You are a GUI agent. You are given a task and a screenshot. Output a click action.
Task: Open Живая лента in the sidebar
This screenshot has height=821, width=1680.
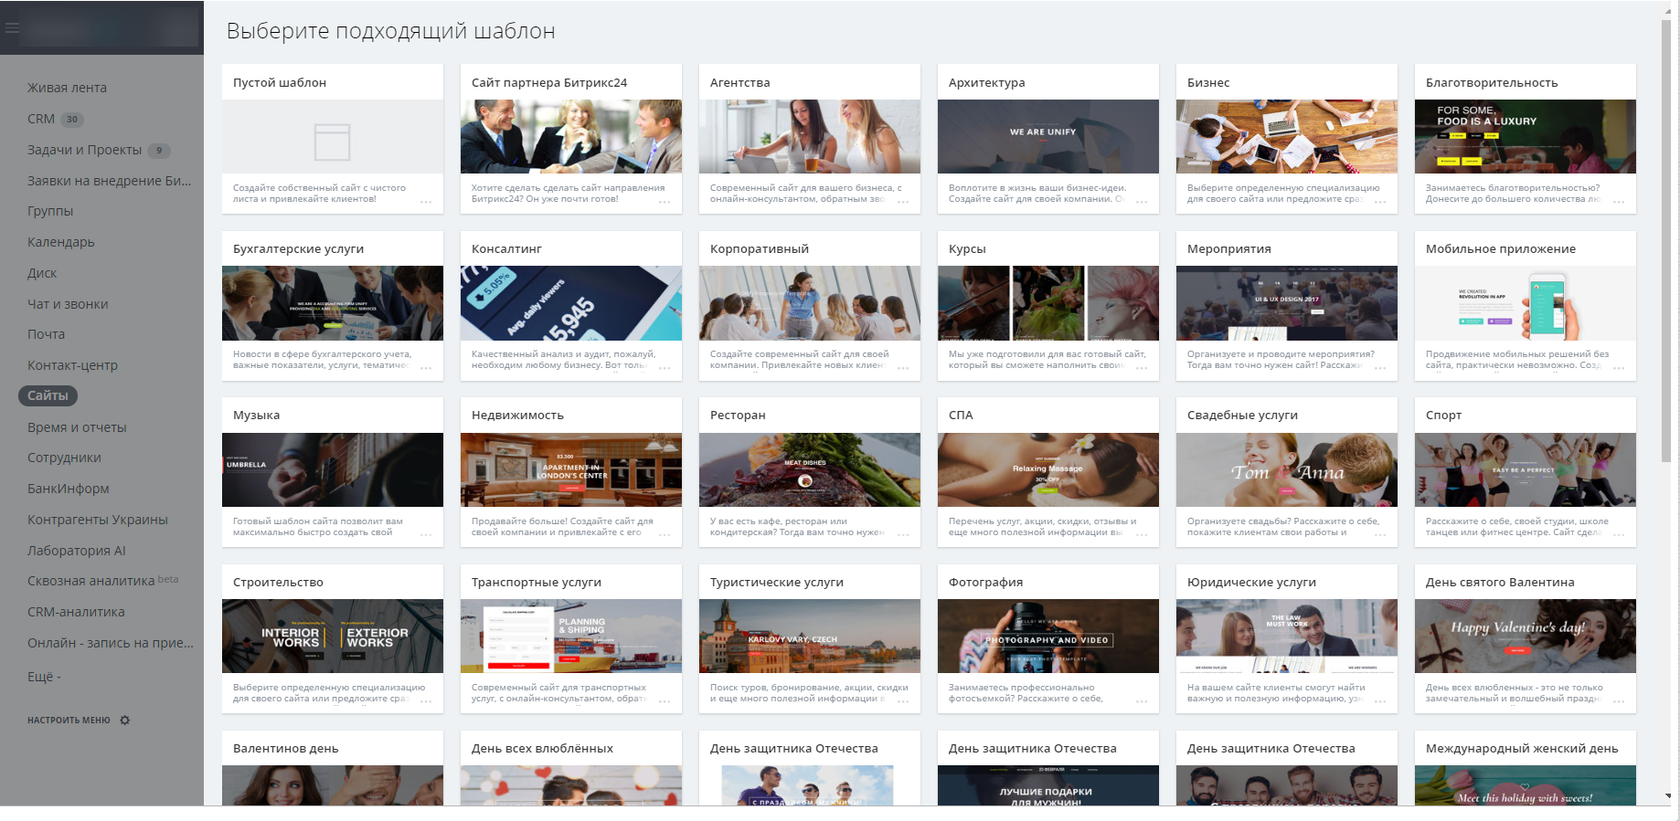67,88
